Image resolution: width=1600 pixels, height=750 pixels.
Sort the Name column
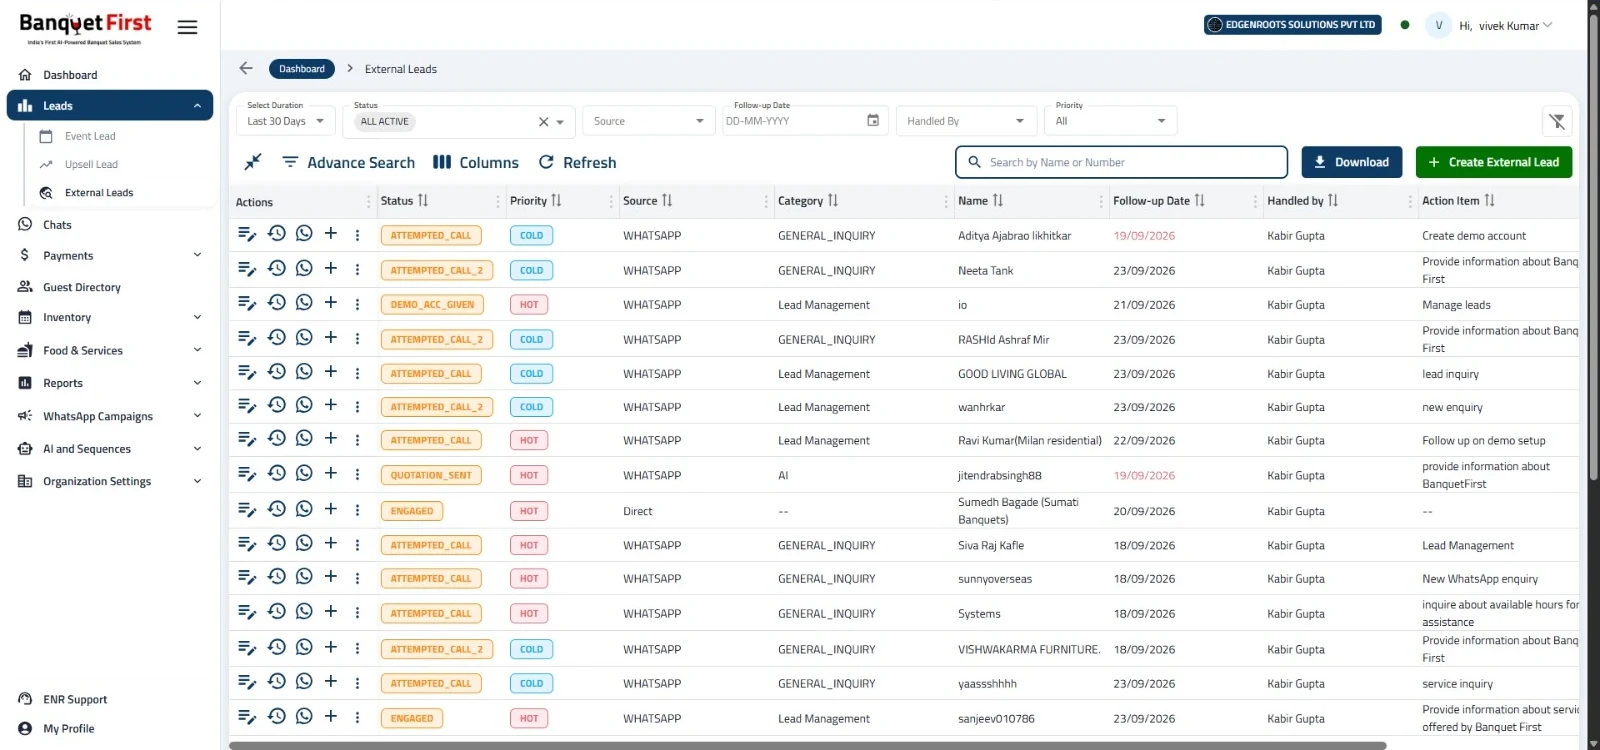(997, 200)
